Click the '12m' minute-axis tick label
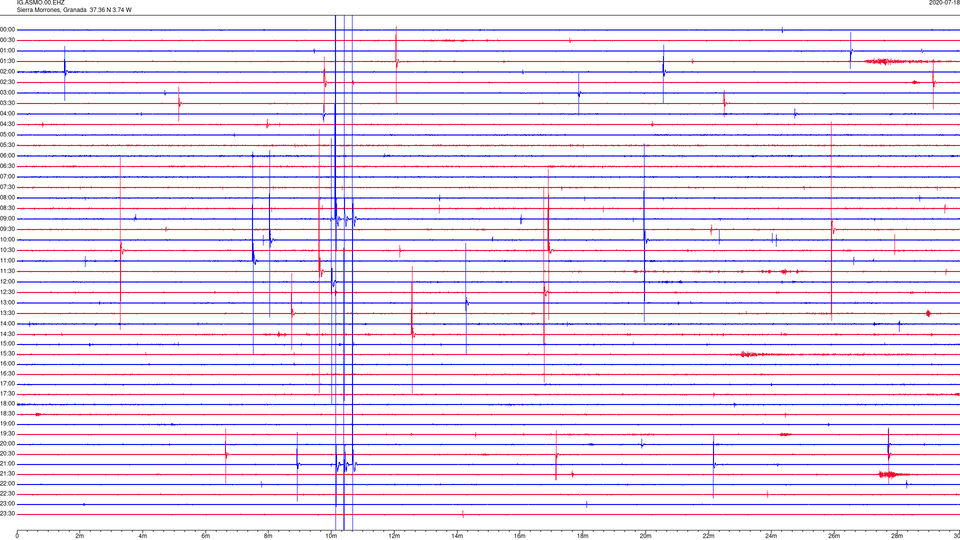 pos(394,536)
